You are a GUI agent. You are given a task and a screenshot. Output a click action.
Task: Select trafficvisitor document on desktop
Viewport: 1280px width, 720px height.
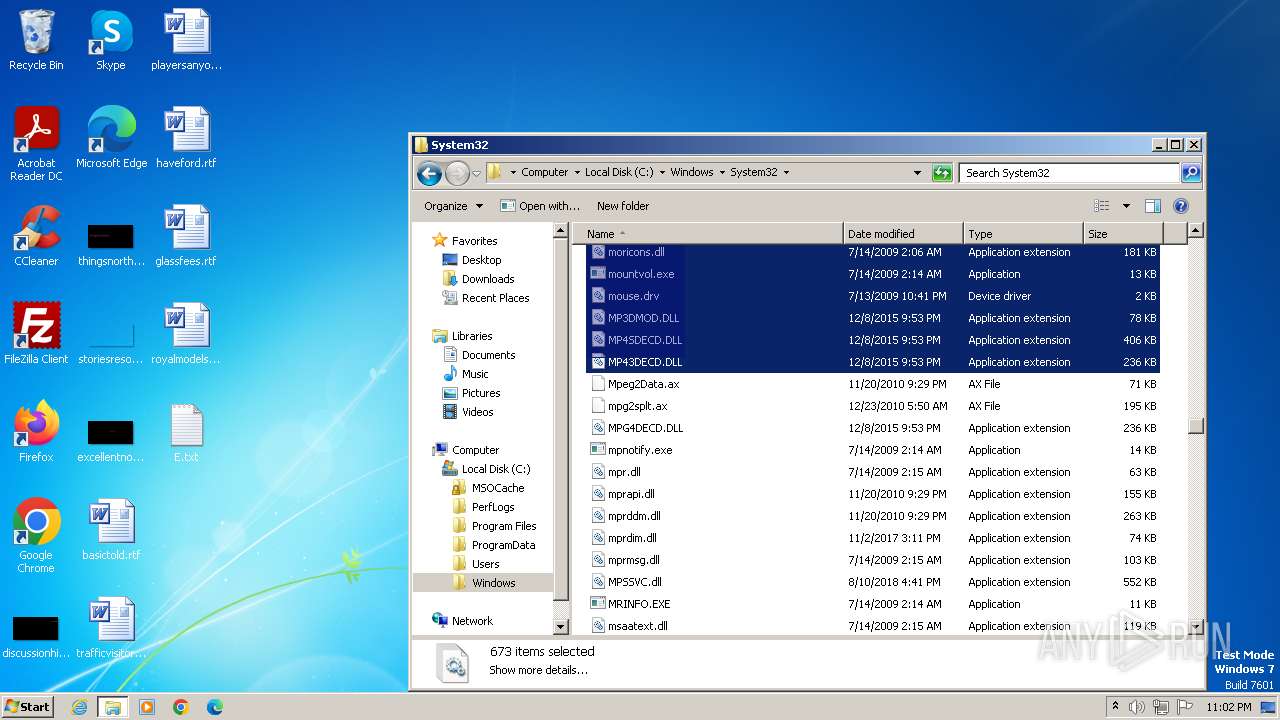(111, 628)
